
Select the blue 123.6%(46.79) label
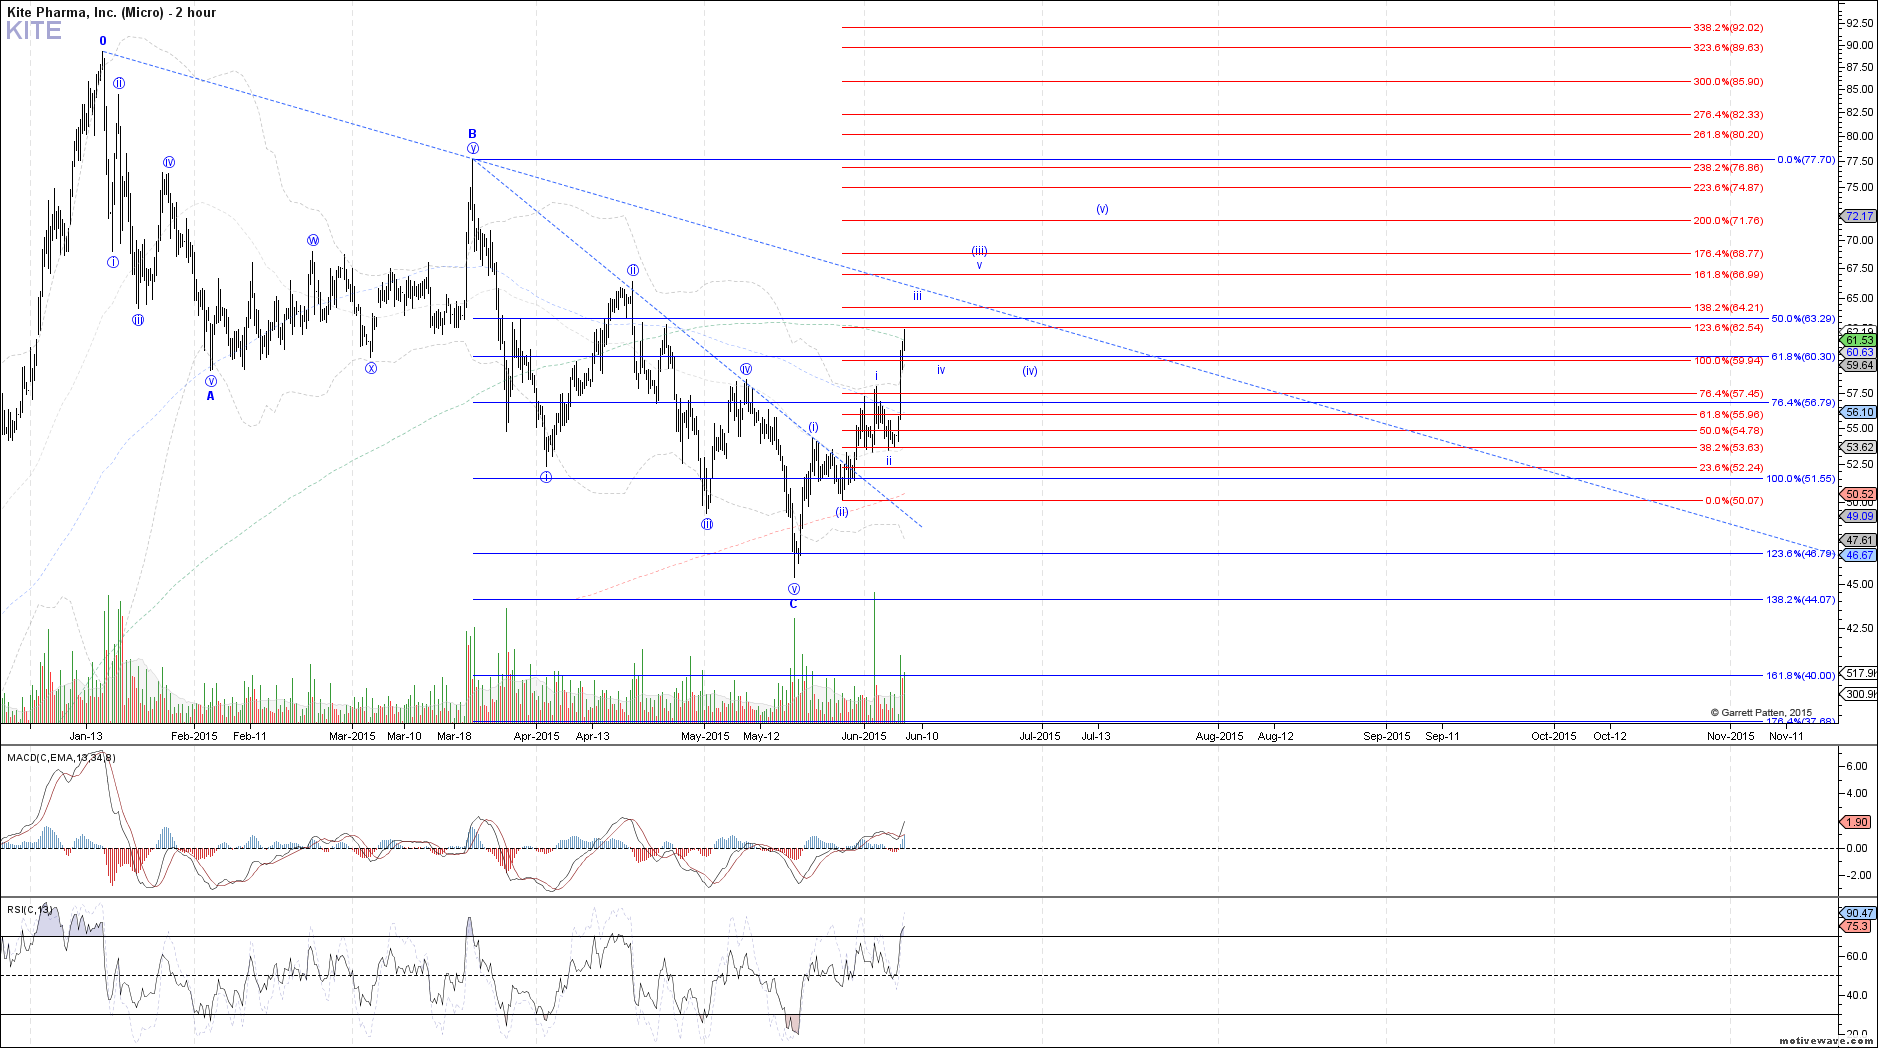click(x=1801, y=554)
